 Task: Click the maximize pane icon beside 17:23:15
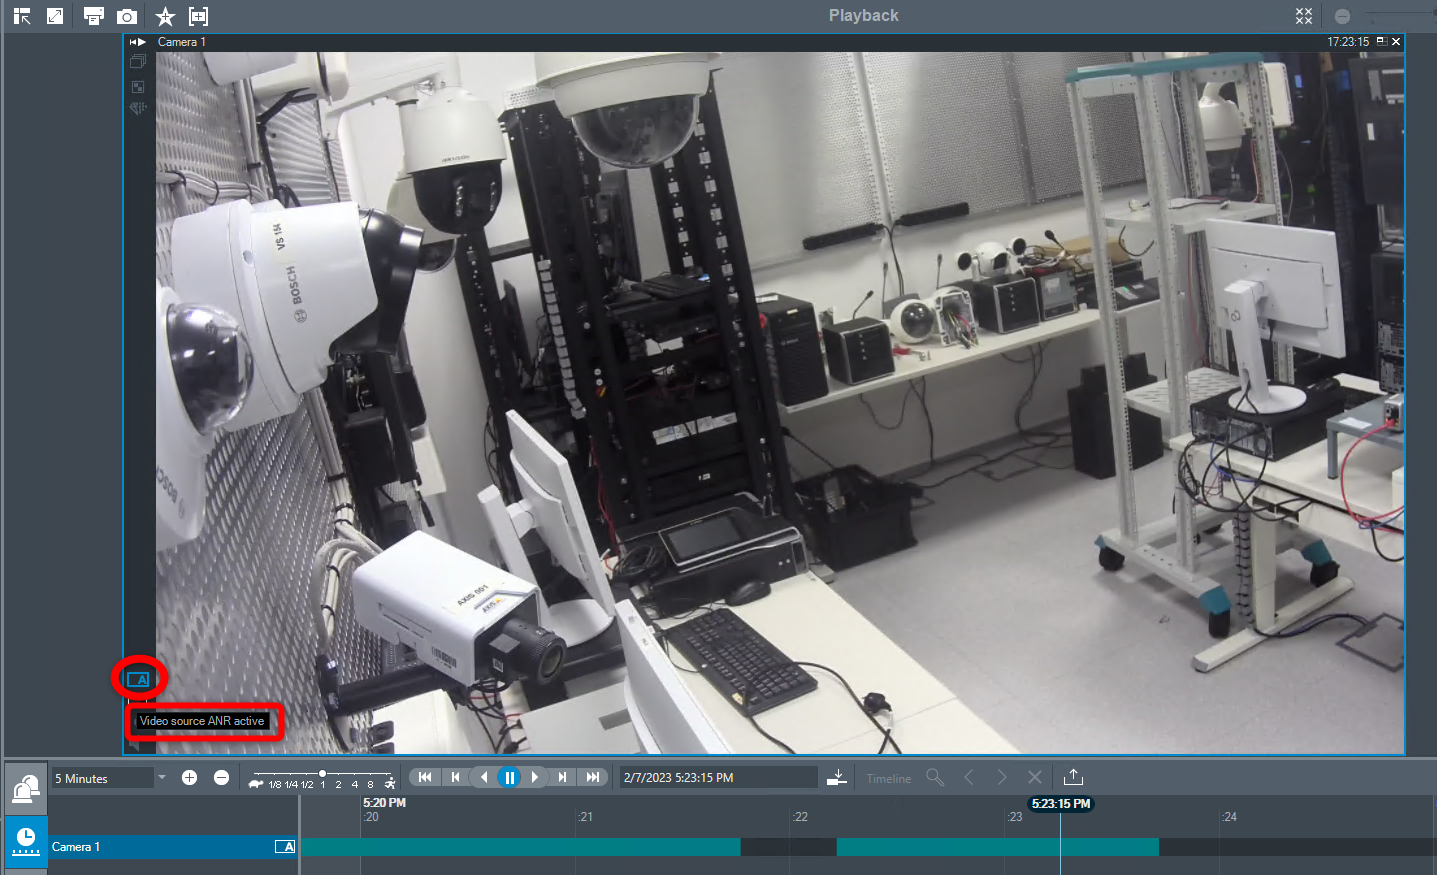(x=1381, y=42)
